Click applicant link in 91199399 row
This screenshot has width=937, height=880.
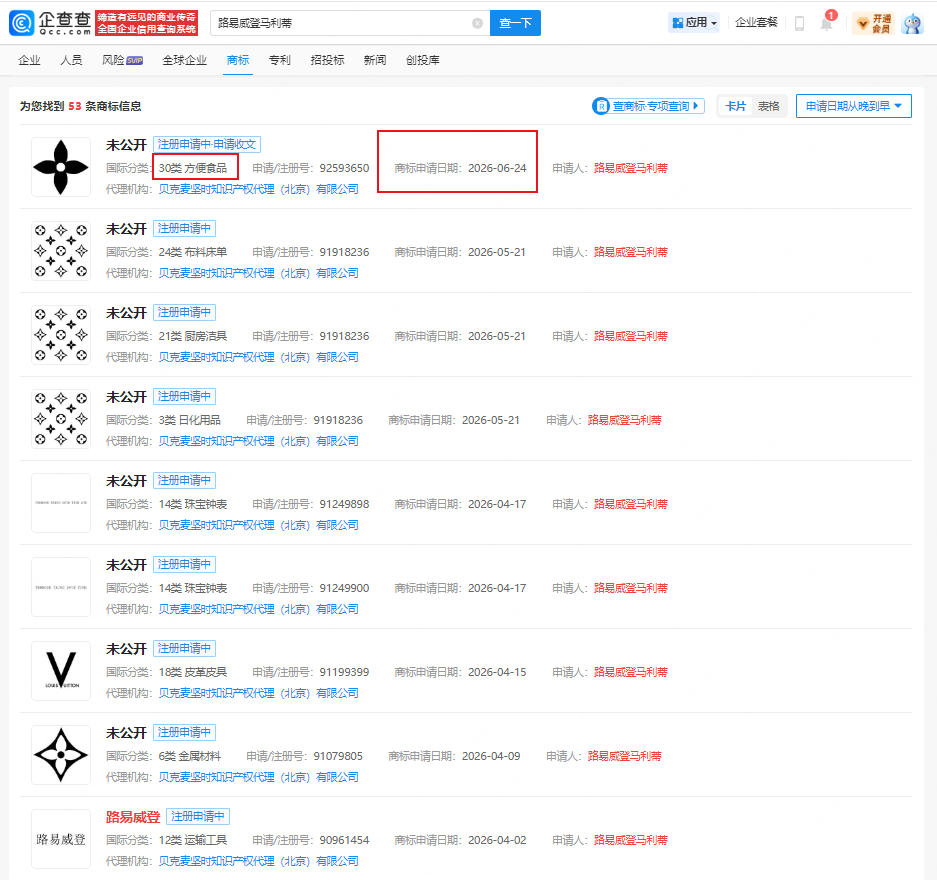630,672
